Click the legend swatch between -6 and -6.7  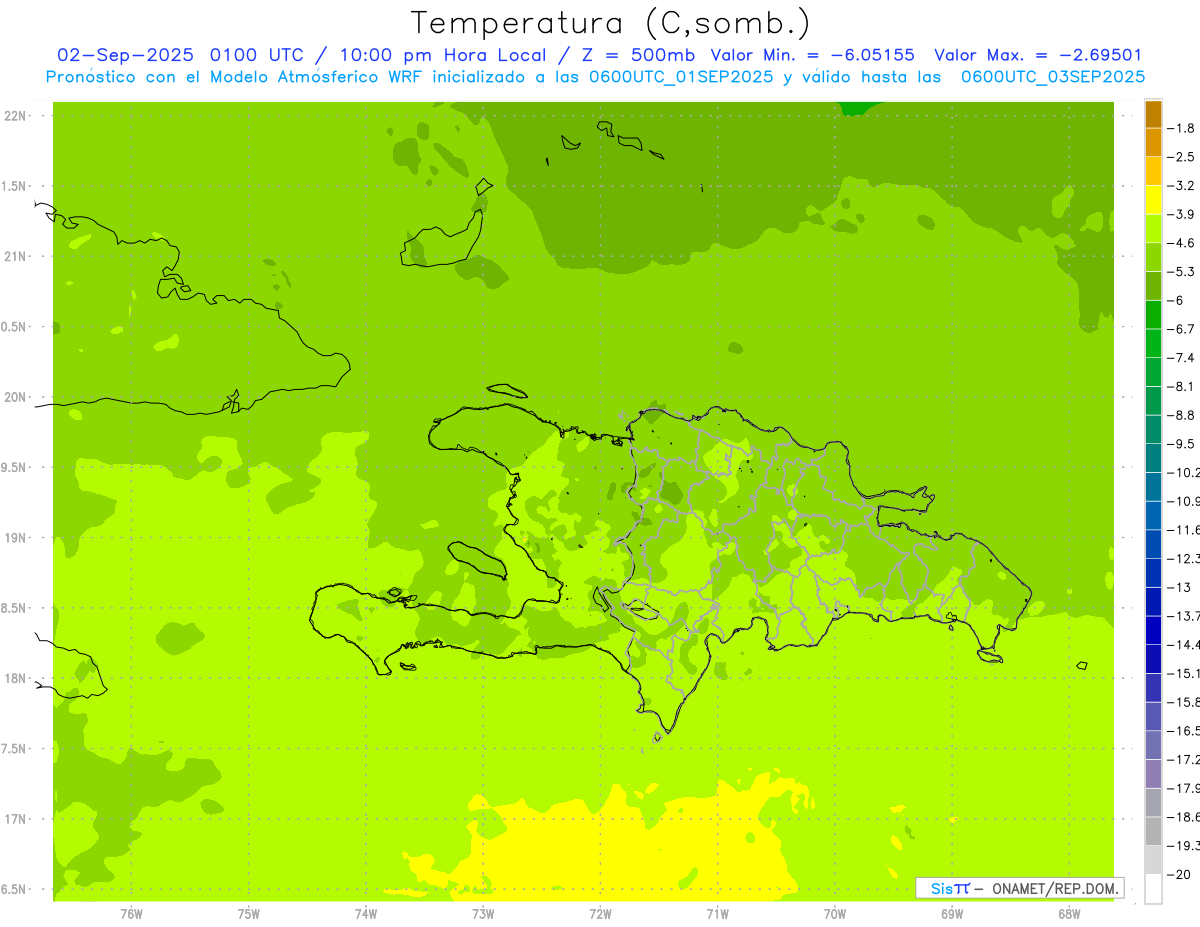tap(1153, 314)
